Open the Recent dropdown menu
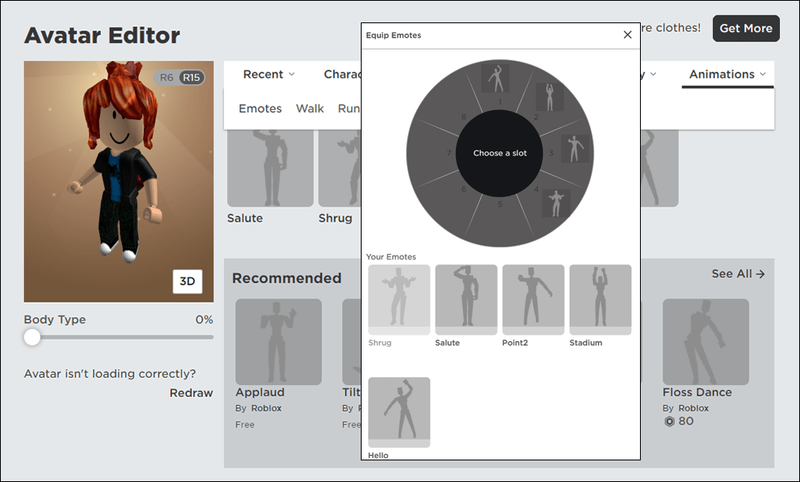This screenshot has width=800, height=482. point(269,74)
